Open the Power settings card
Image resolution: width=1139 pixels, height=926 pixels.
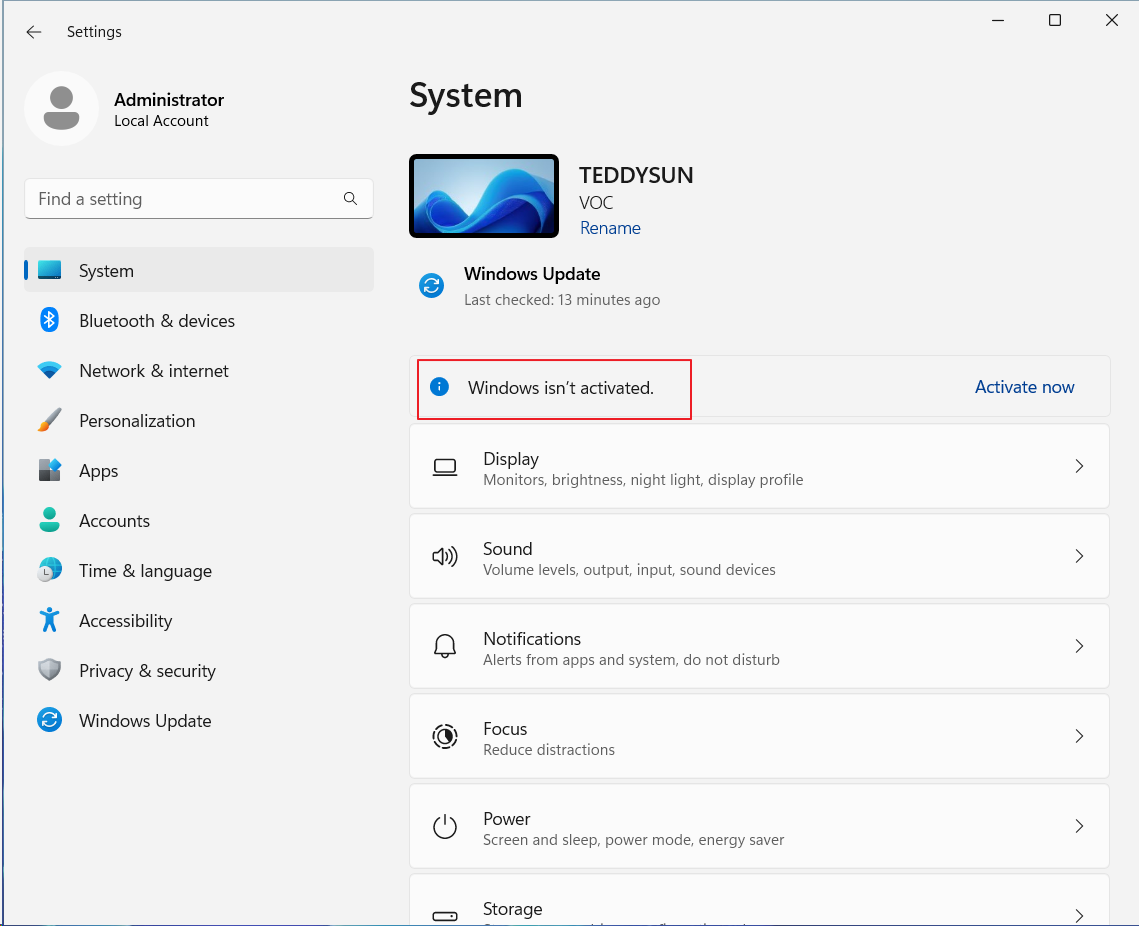pos(759,827)
